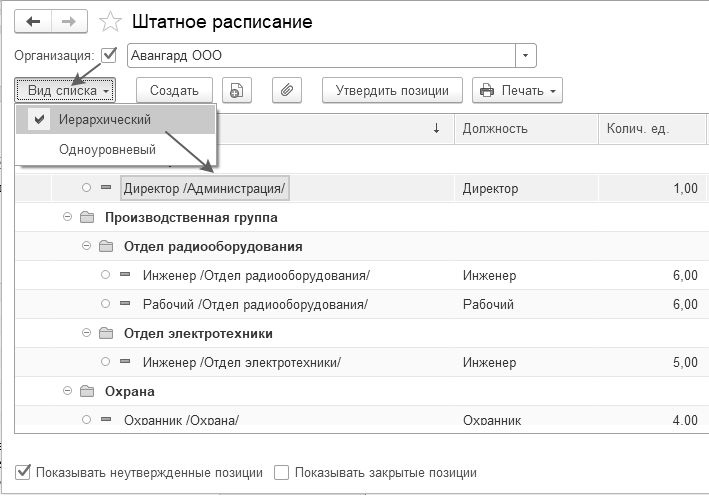Open the Печать dropdown menu
Screen dimensions: 709x496
[x=517, y=90]
